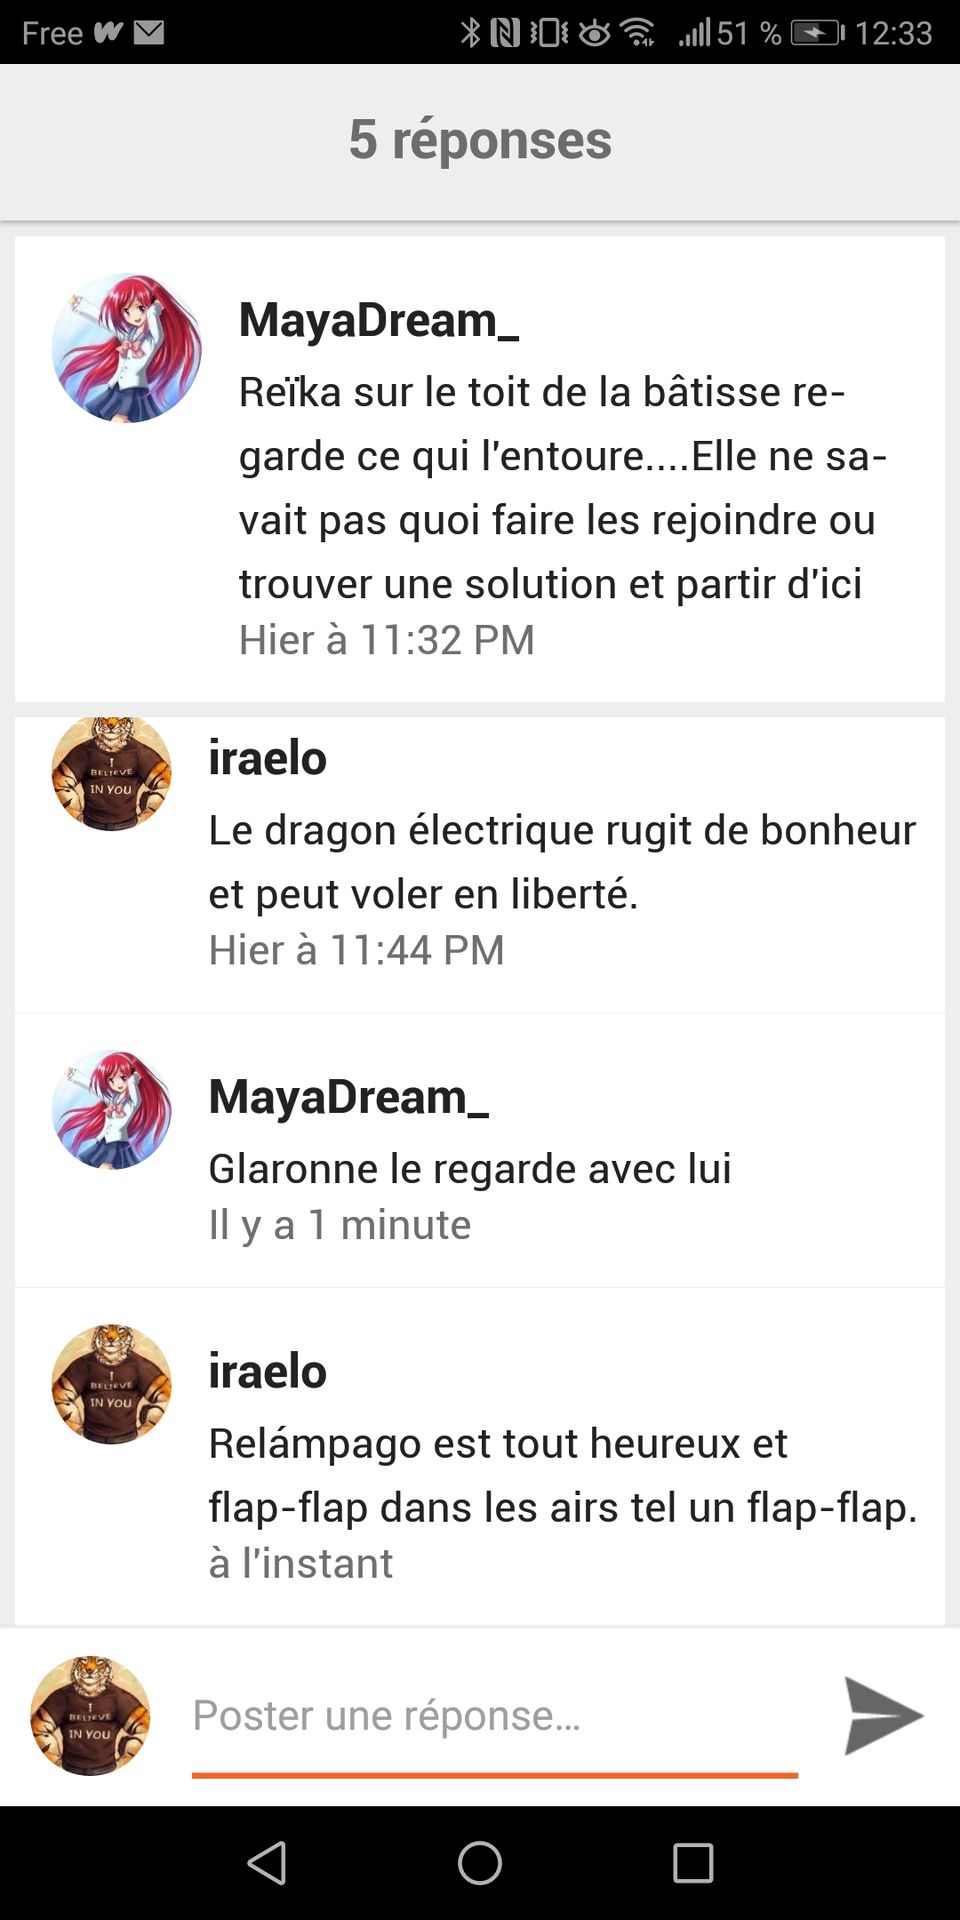Image resolution: width=960 pixels, height=1920 pixels.
Task: Tap the battery icon in status bar
Action: [x=817, y=32]
